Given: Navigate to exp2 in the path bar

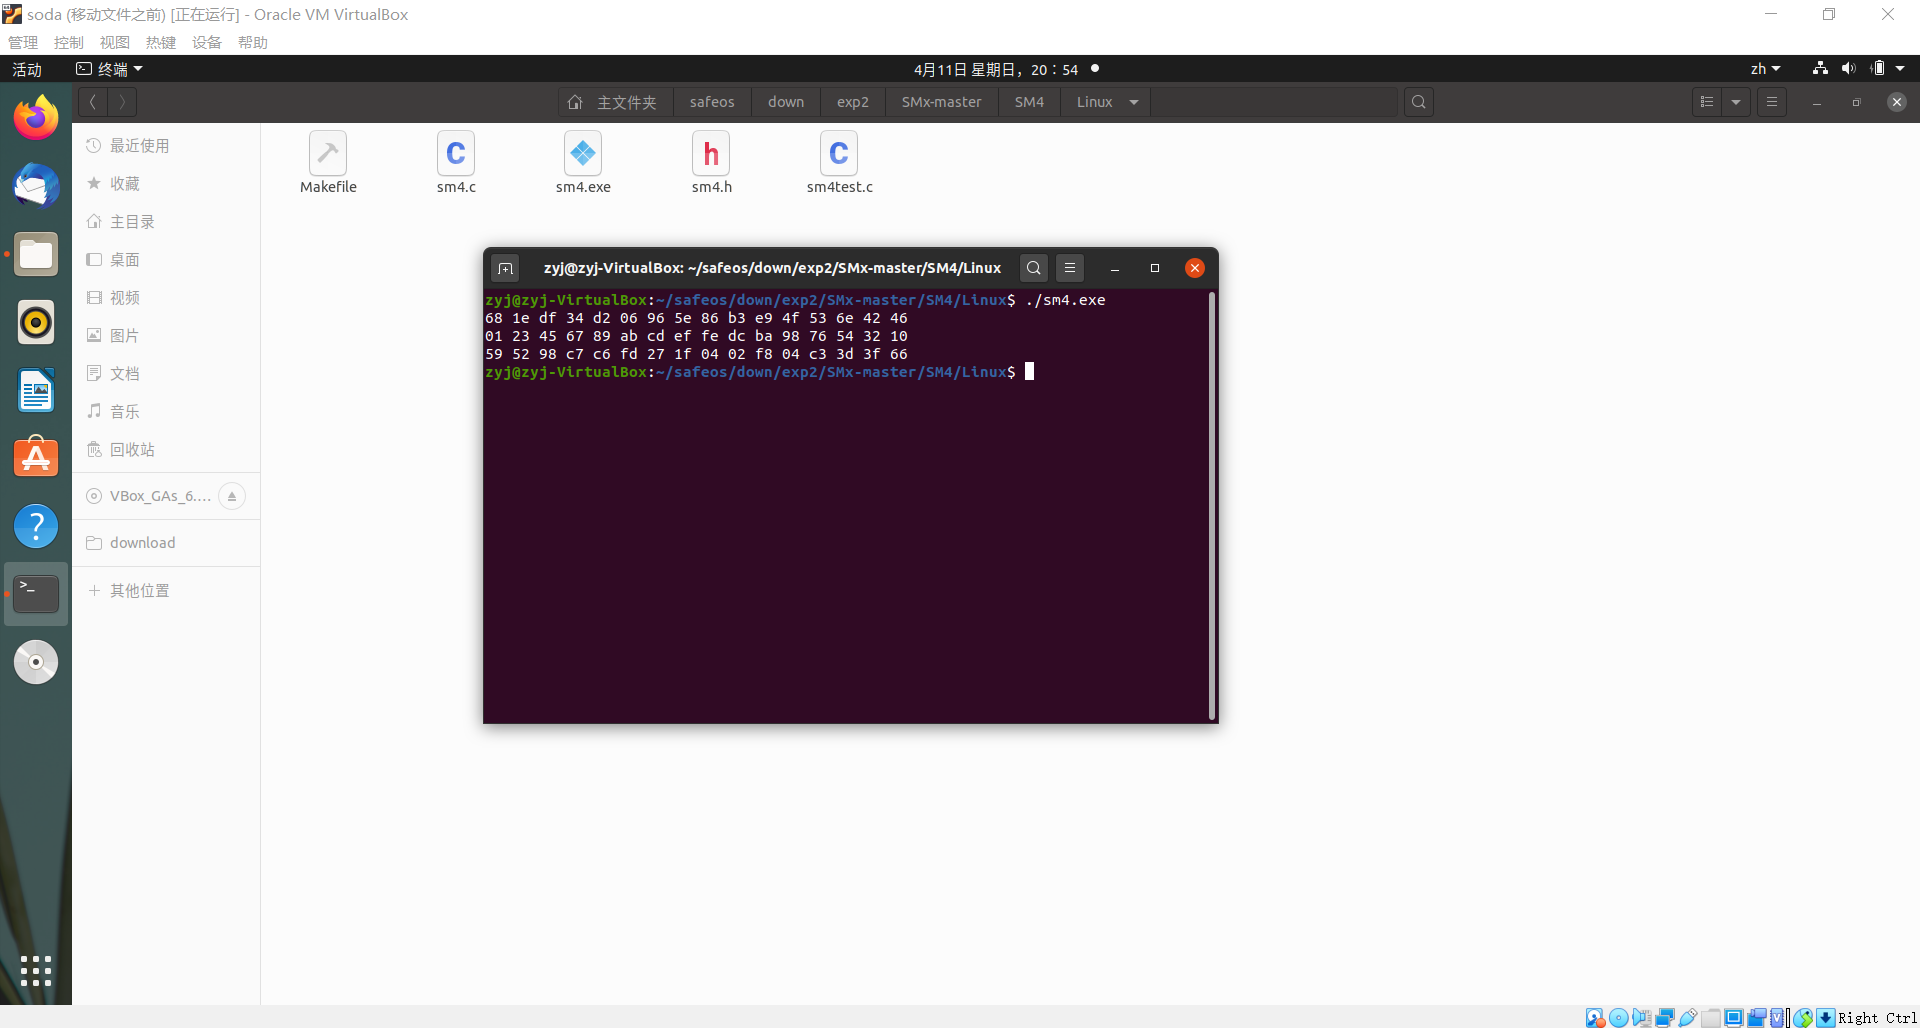Looking at the screenshot, I should pos(853,102).
